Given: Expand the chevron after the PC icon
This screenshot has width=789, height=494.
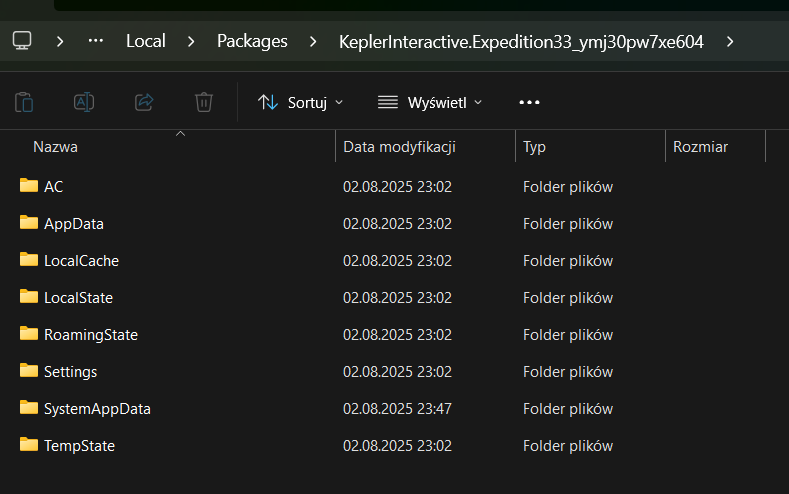Looking at the screenshot, I should coord(60,41).
